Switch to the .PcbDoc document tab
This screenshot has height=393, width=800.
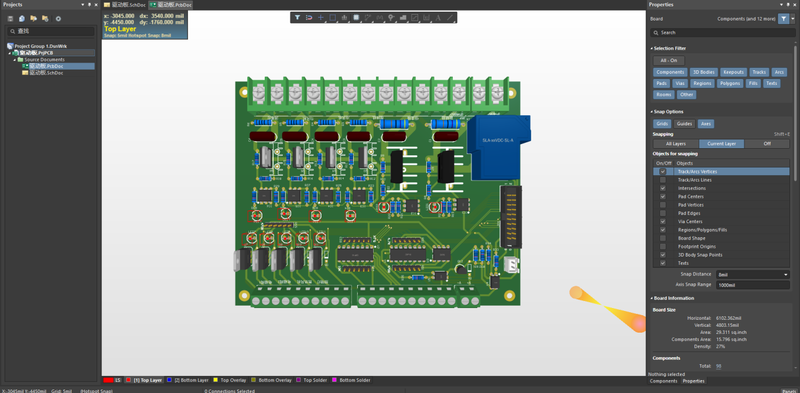coord(171,5)
